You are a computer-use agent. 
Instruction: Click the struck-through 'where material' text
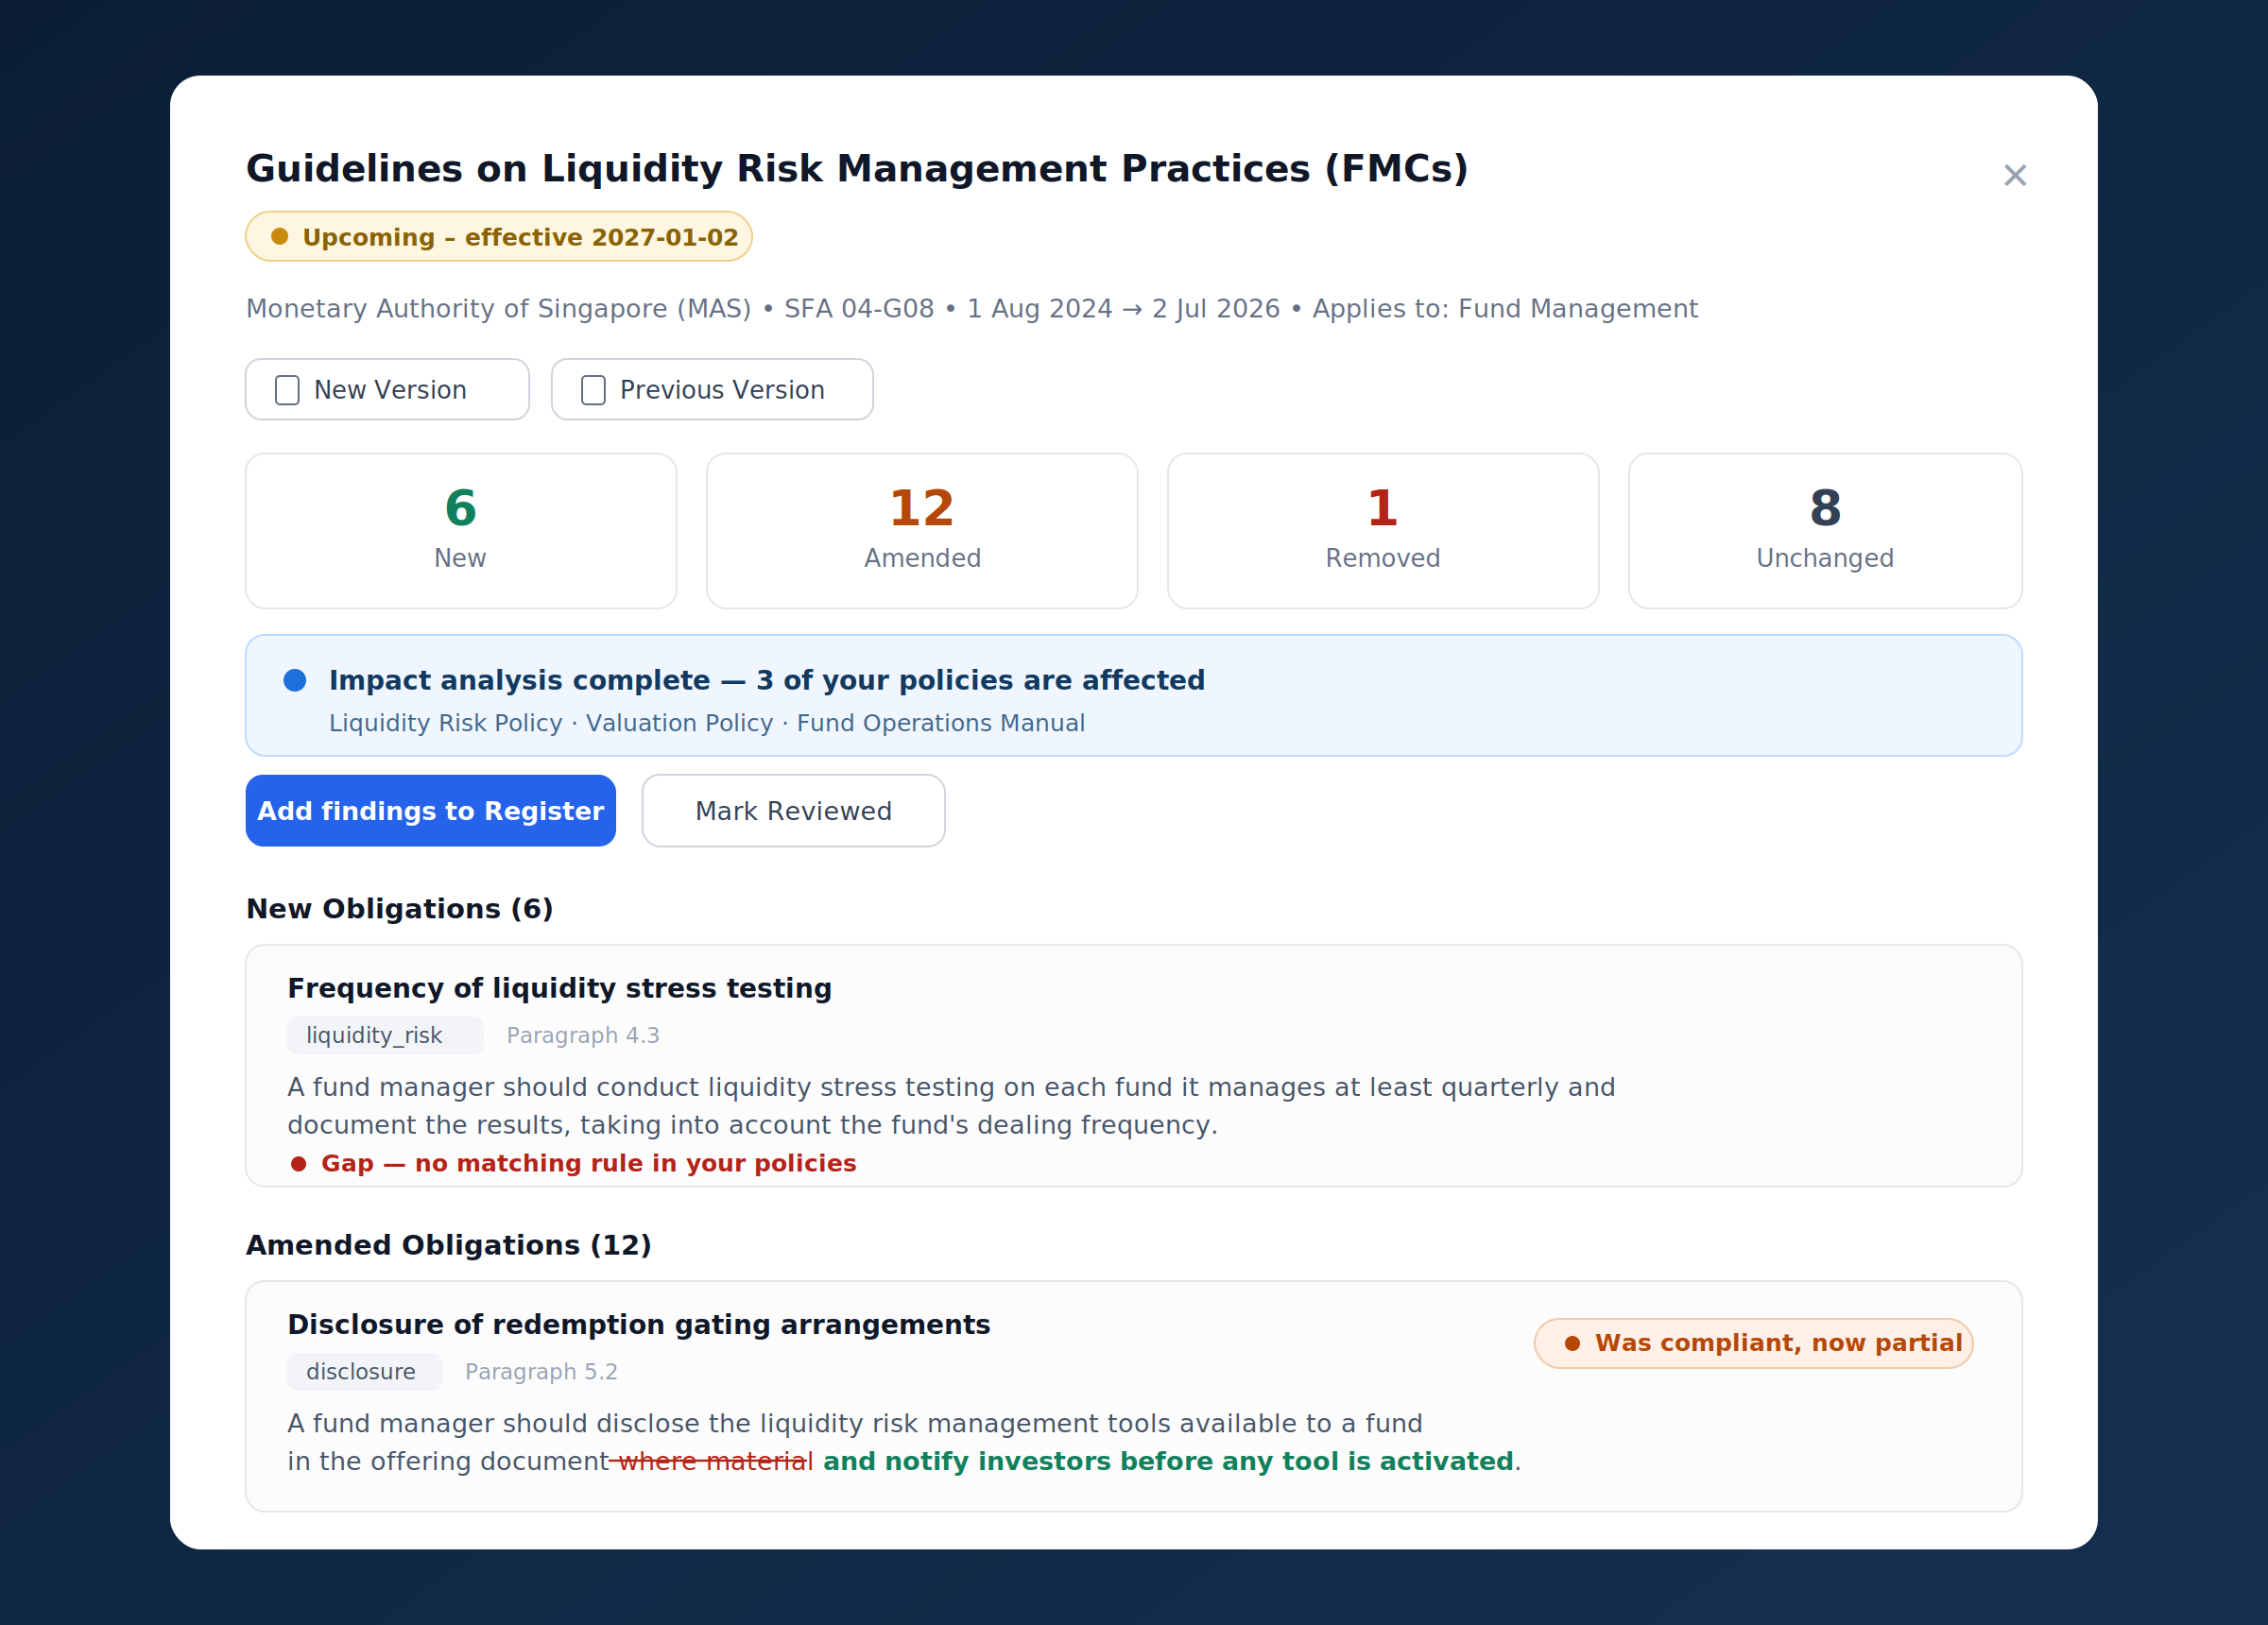pyautogui.click(x=715, y=1462)
